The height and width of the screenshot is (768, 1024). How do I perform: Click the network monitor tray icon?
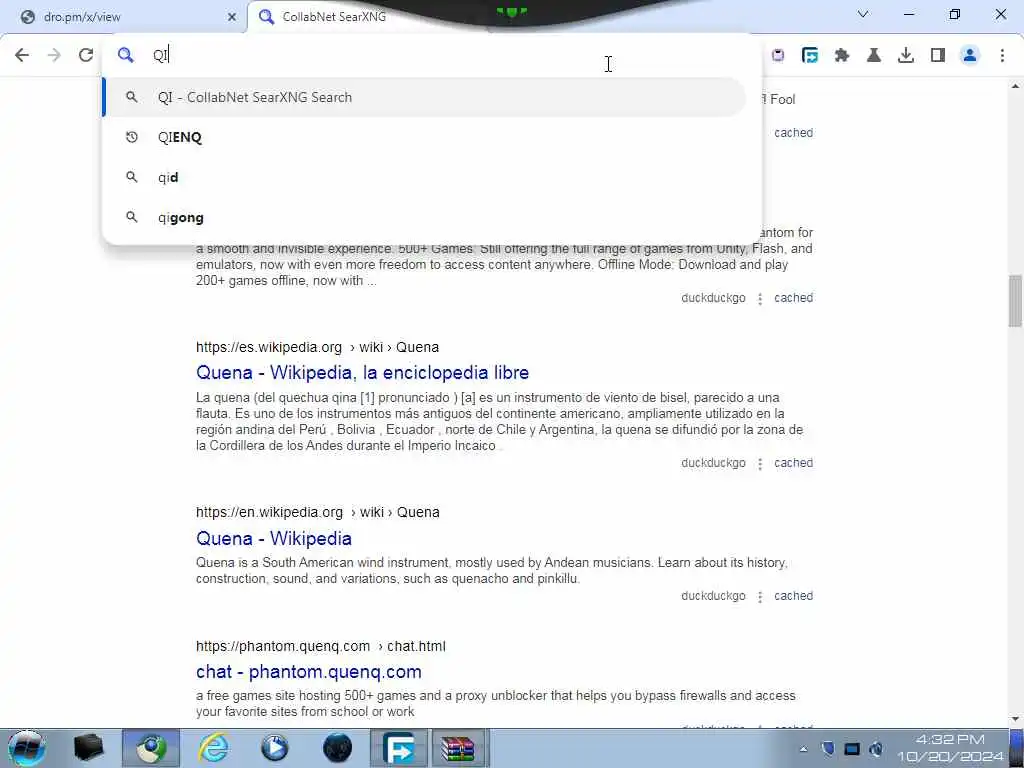click(852, 749)
